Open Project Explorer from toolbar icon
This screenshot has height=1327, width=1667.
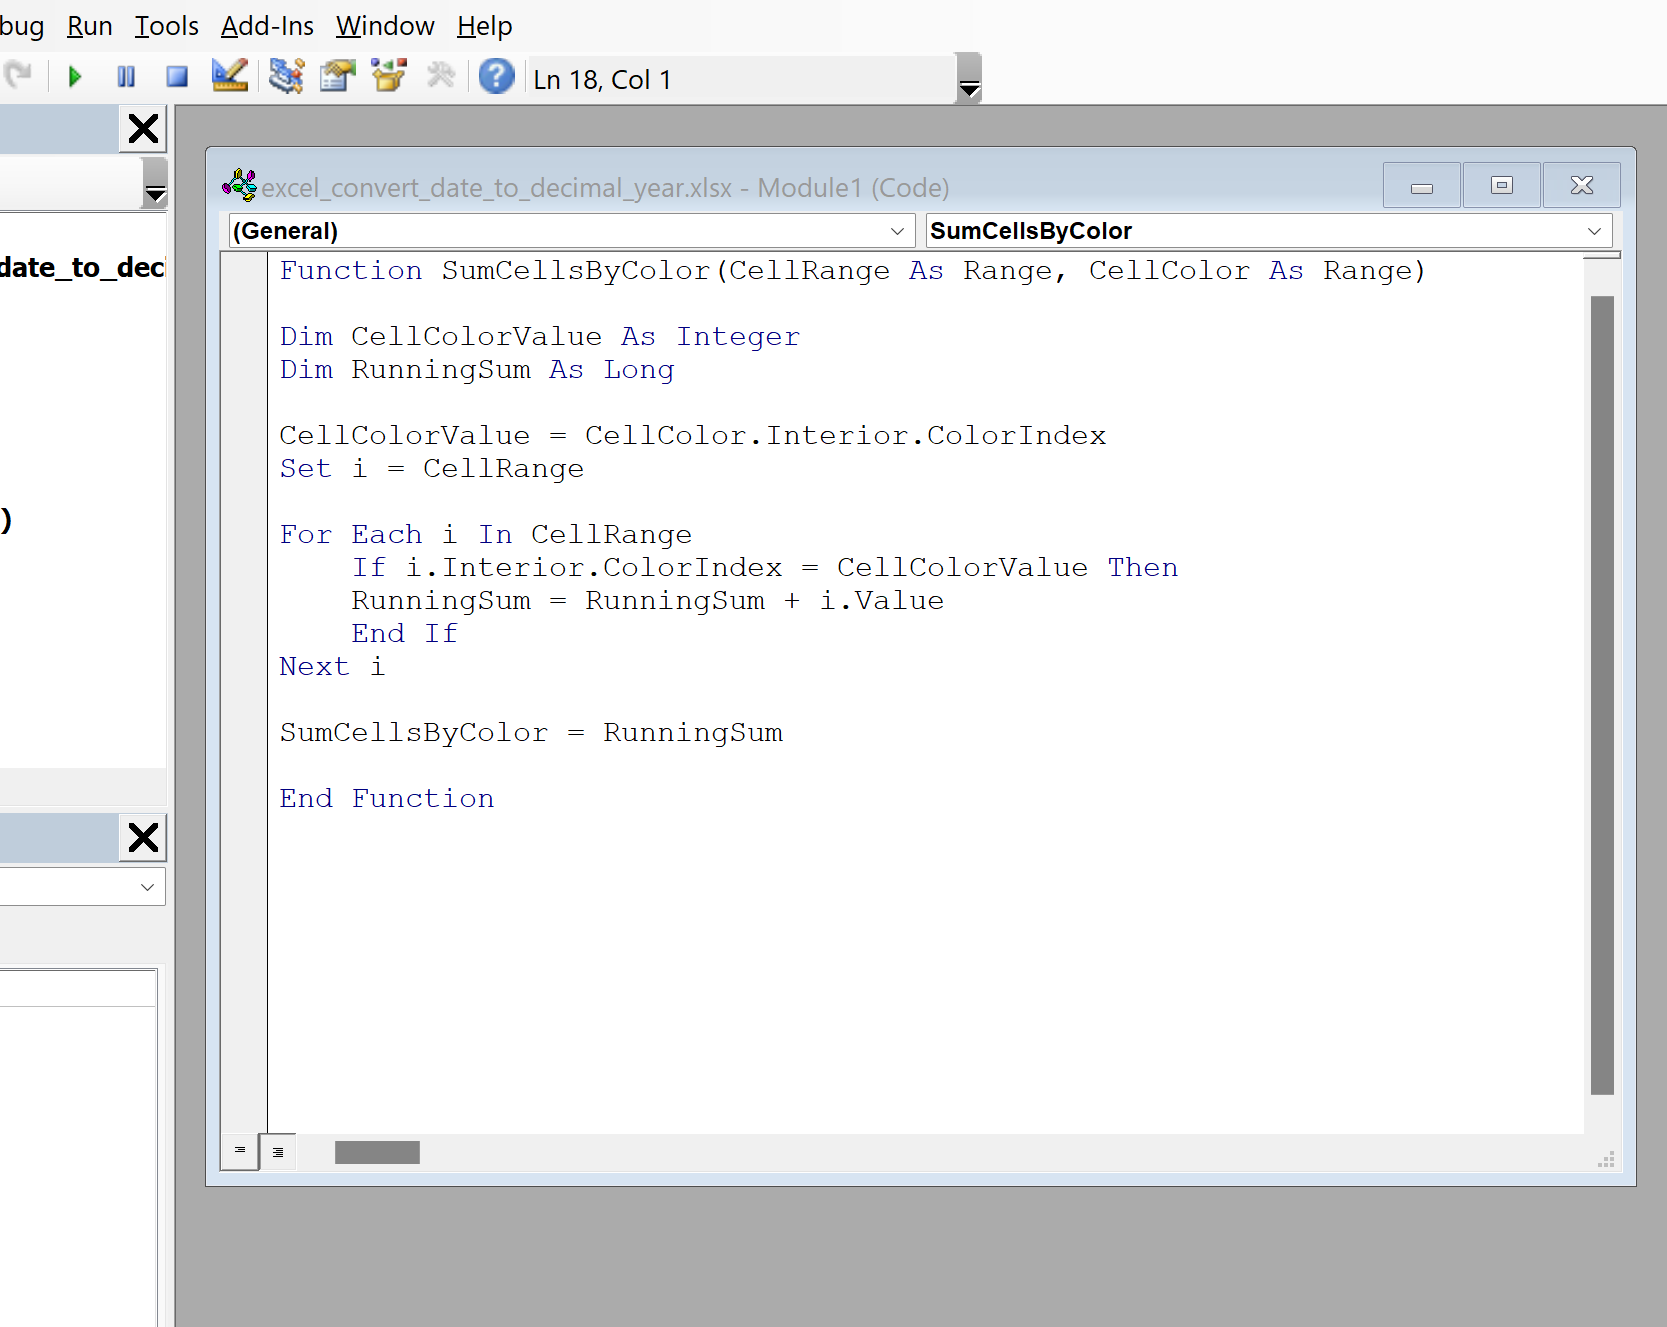[286, 76]
